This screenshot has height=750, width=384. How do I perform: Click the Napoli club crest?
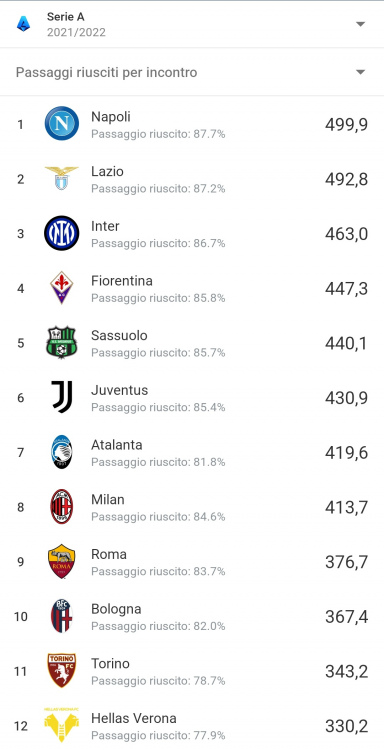tap(62, 123)
